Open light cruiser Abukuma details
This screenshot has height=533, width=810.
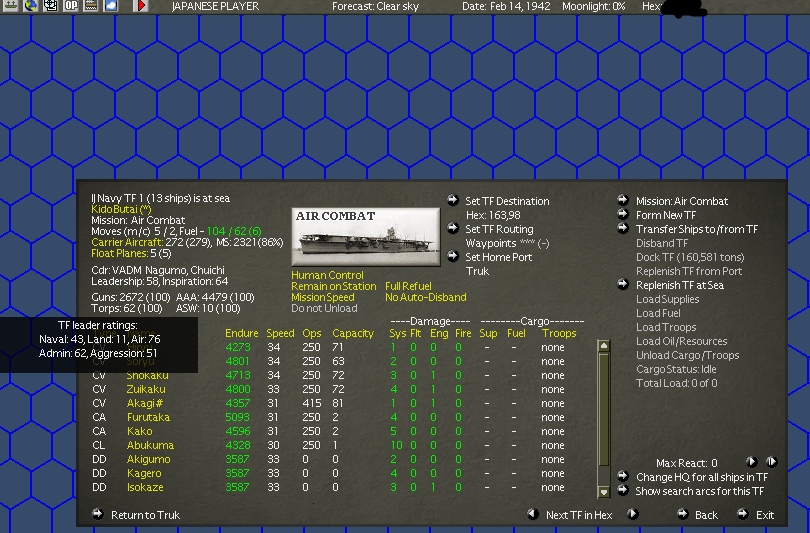pos(150,445)
